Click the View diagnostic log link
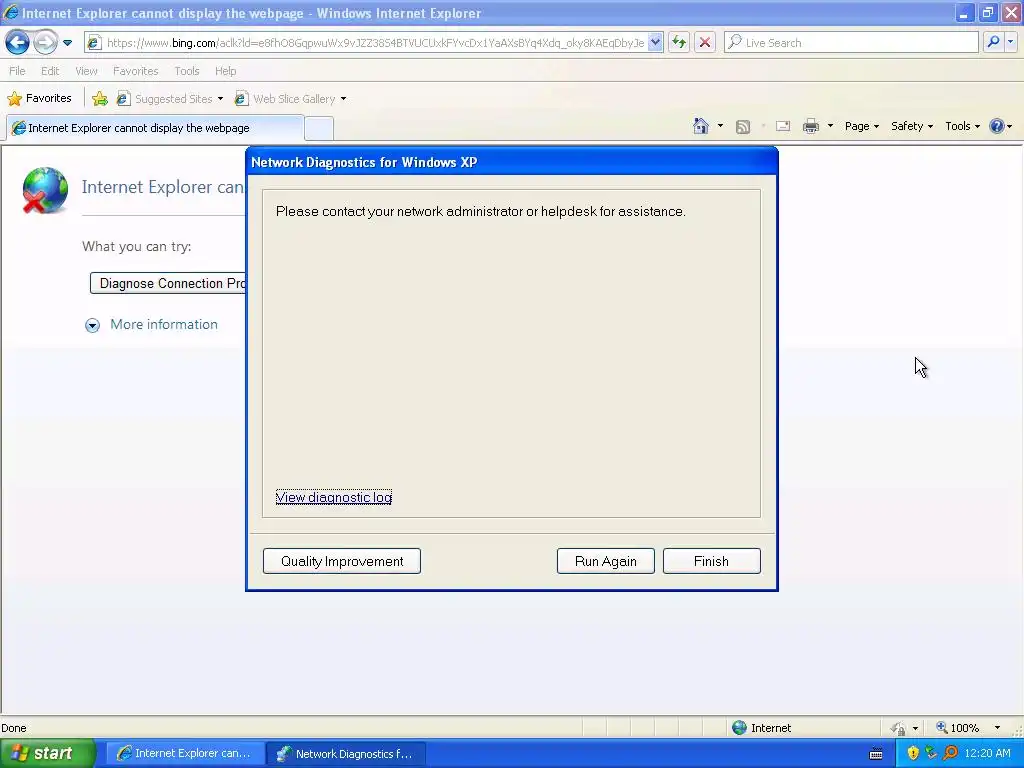Viewport: 1024px width, 768px height. coord(334,498)
